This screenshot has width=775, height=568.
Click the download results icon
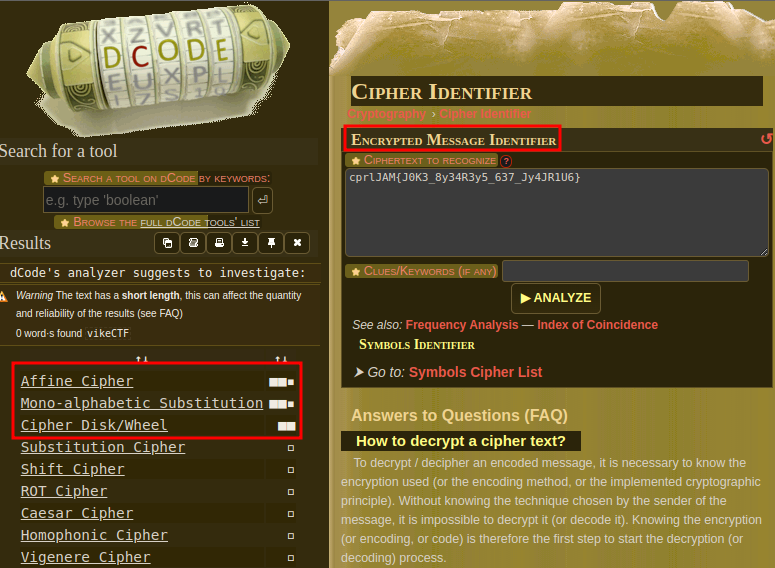click(245, 243)
